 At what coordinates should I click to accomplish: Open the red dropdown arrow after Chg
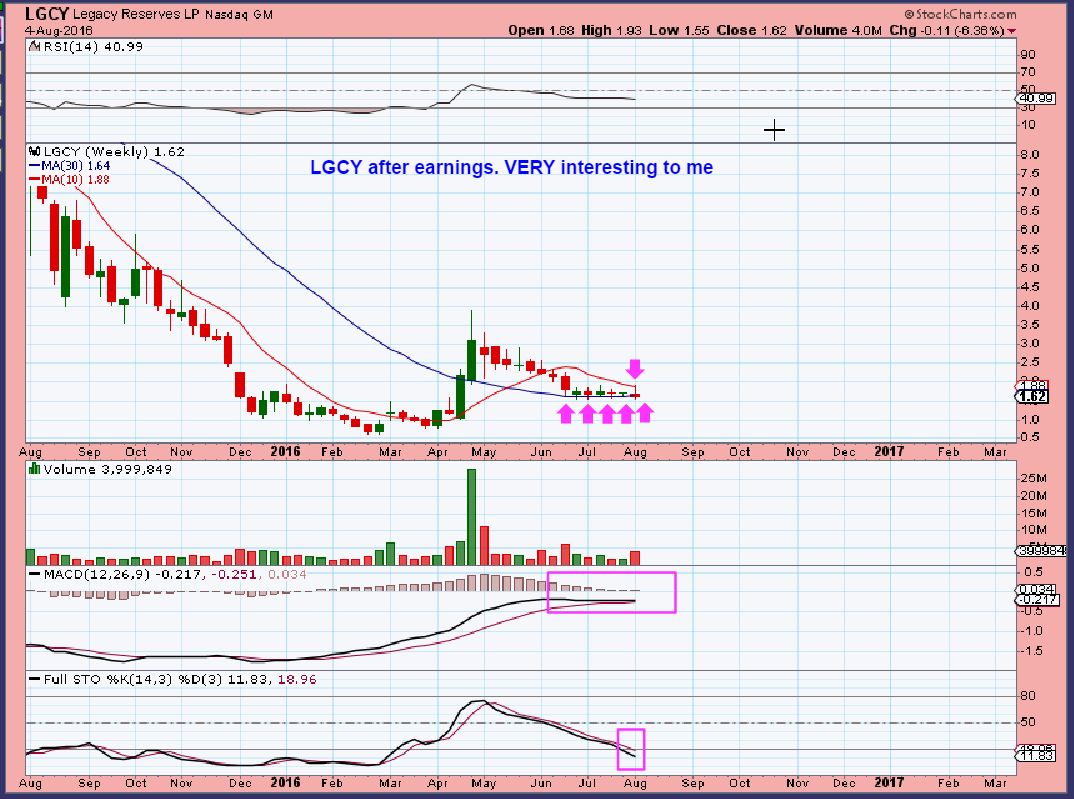click(1012, 31)
